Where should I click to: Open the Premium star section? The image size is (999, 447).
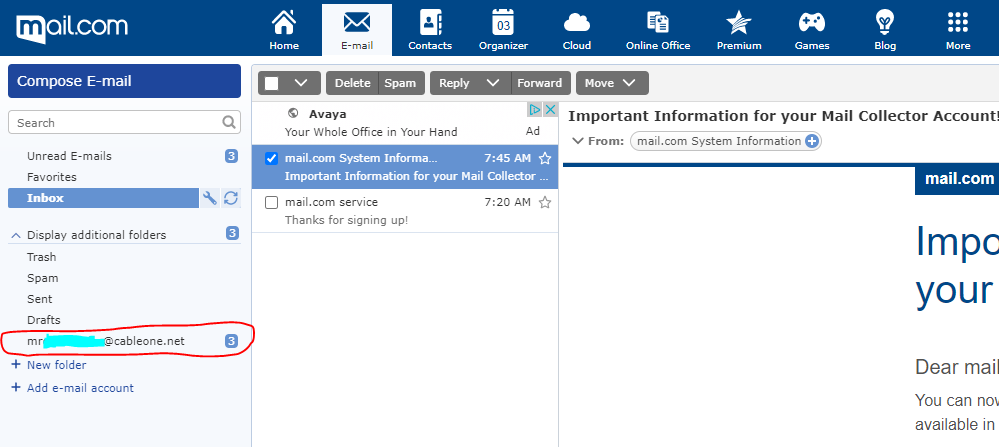(x=739, y=30)
